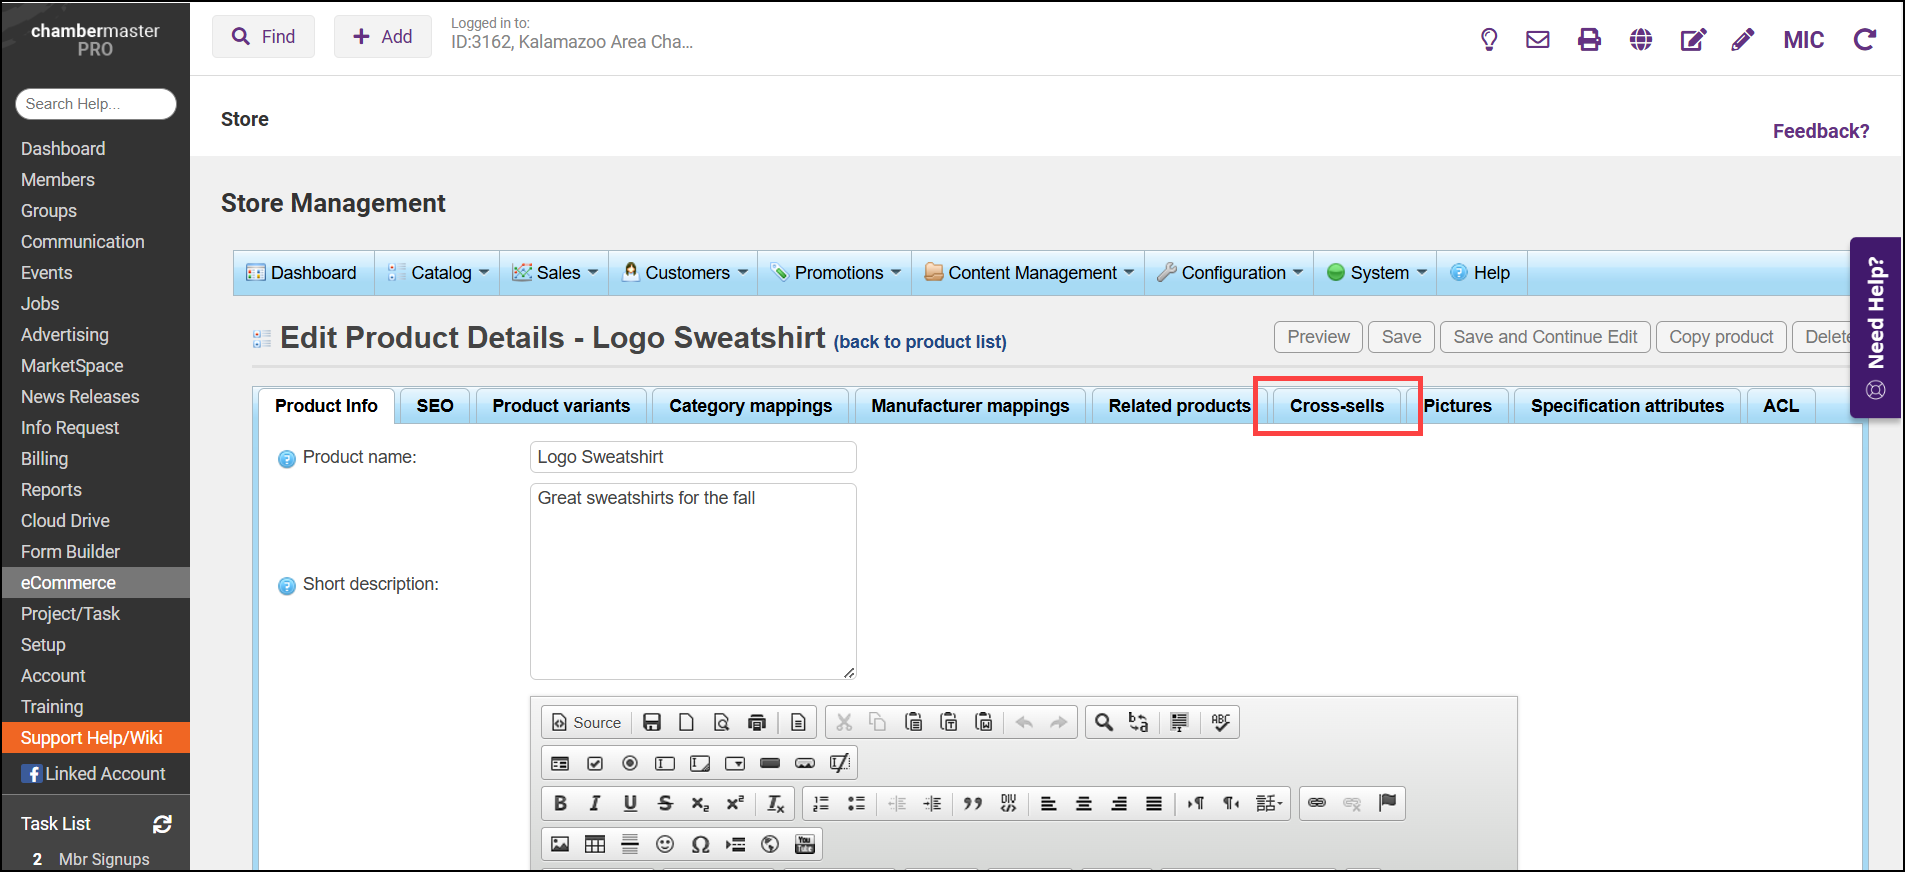Open the Product variants tab

click(561, 406)
